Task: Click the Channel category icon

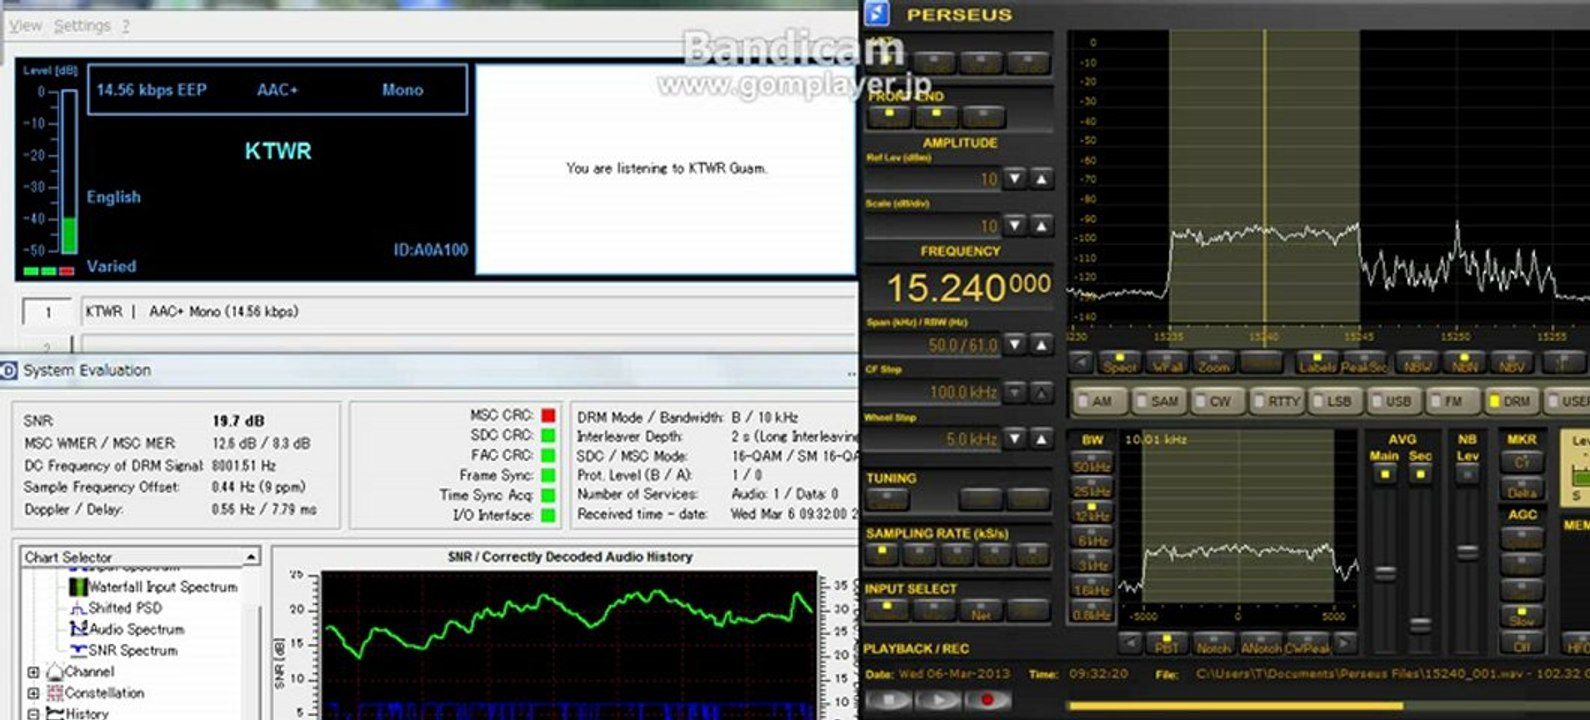Action: point(55,672)
